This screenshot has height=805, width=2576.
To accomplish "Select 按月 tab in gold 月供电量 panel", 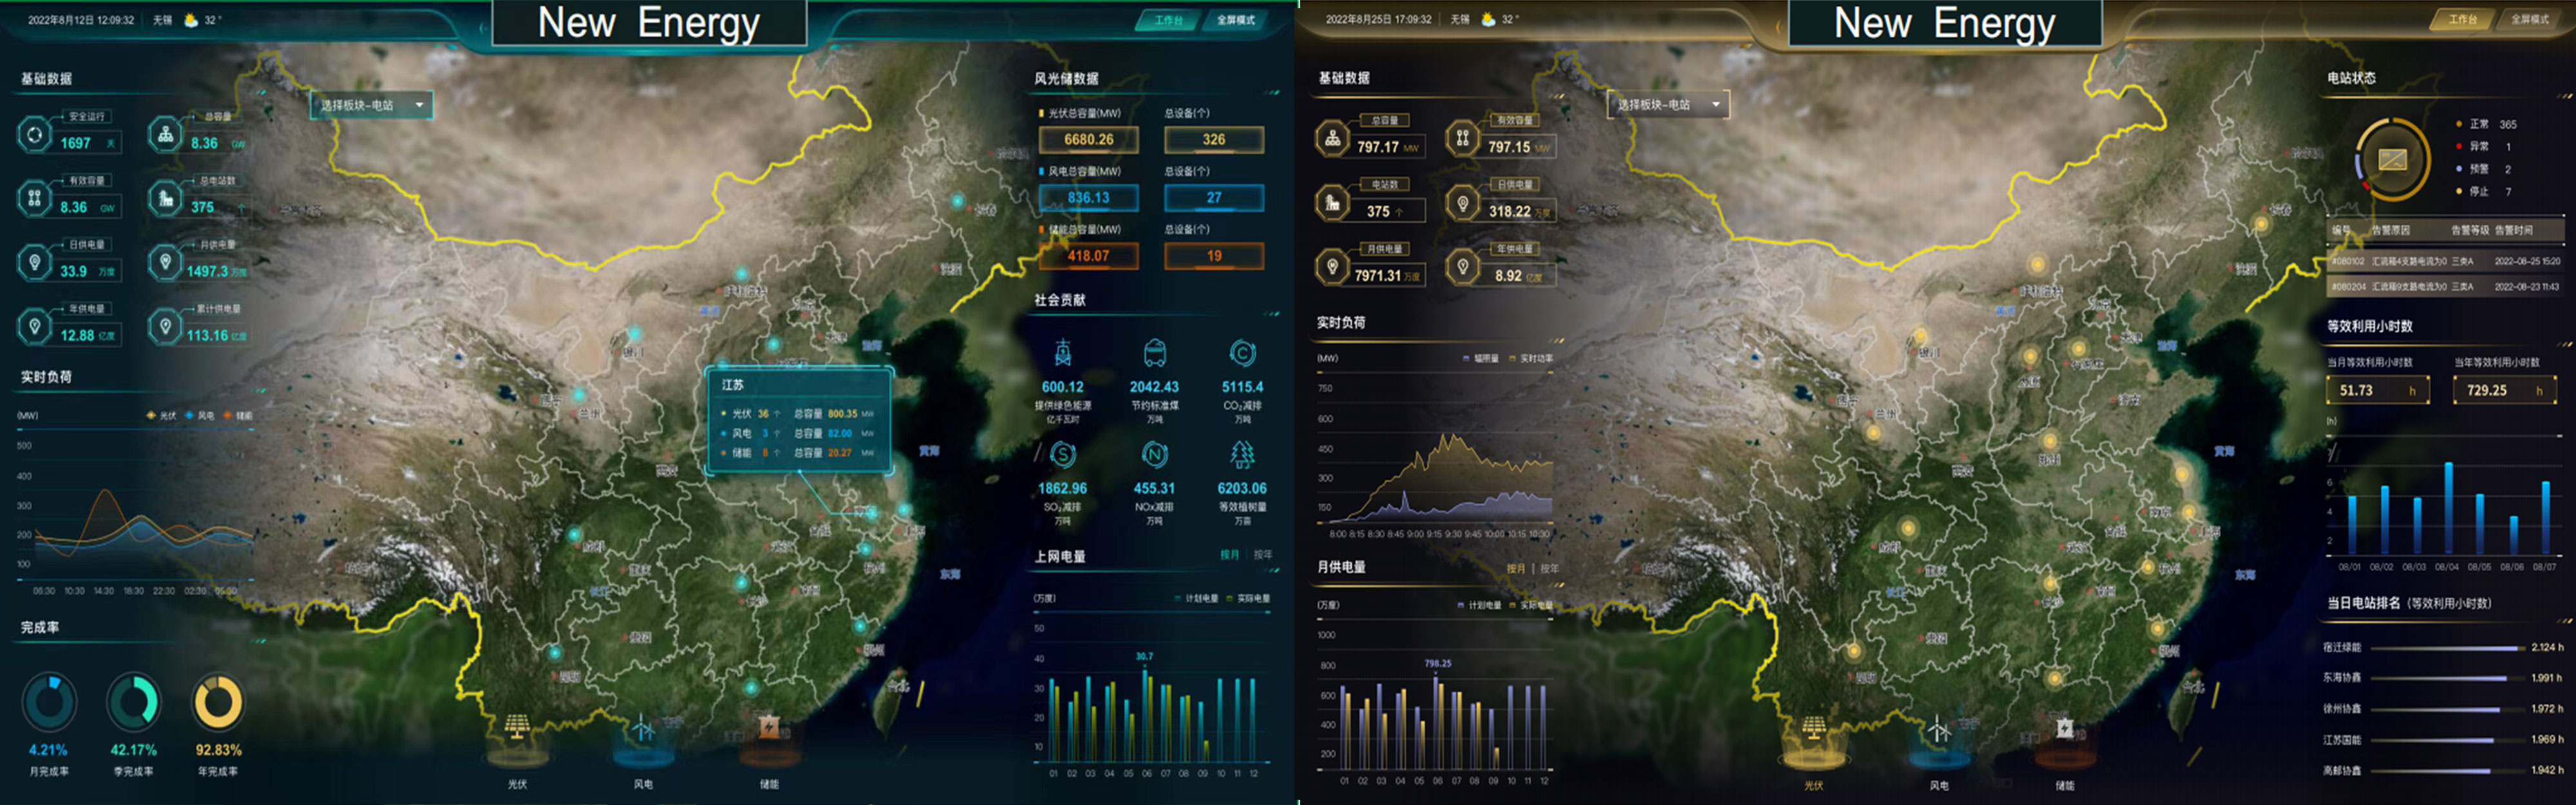I will pos(1516,568).
